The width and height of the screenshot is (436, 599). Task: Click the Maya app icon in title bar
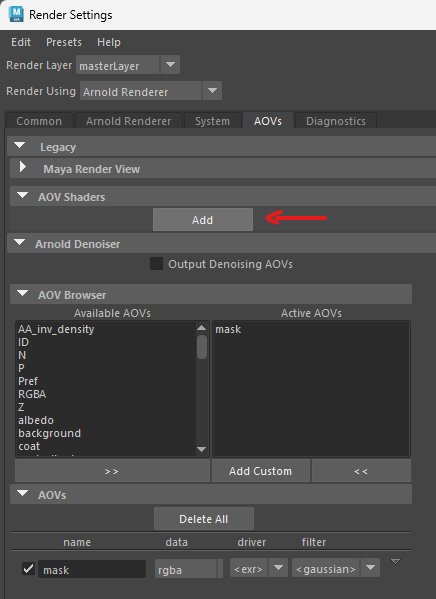[x=16, y=14]
